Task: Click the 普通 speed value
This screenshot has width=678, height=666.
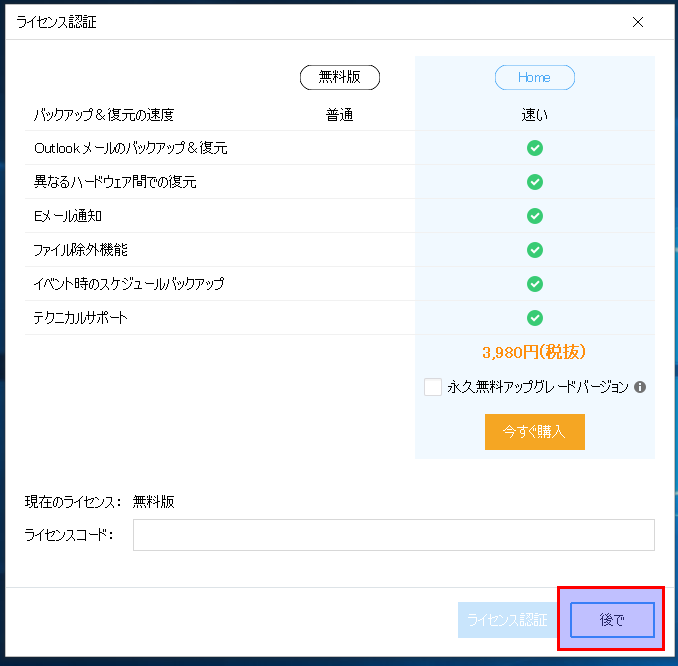Action: (x=339, y=115)
